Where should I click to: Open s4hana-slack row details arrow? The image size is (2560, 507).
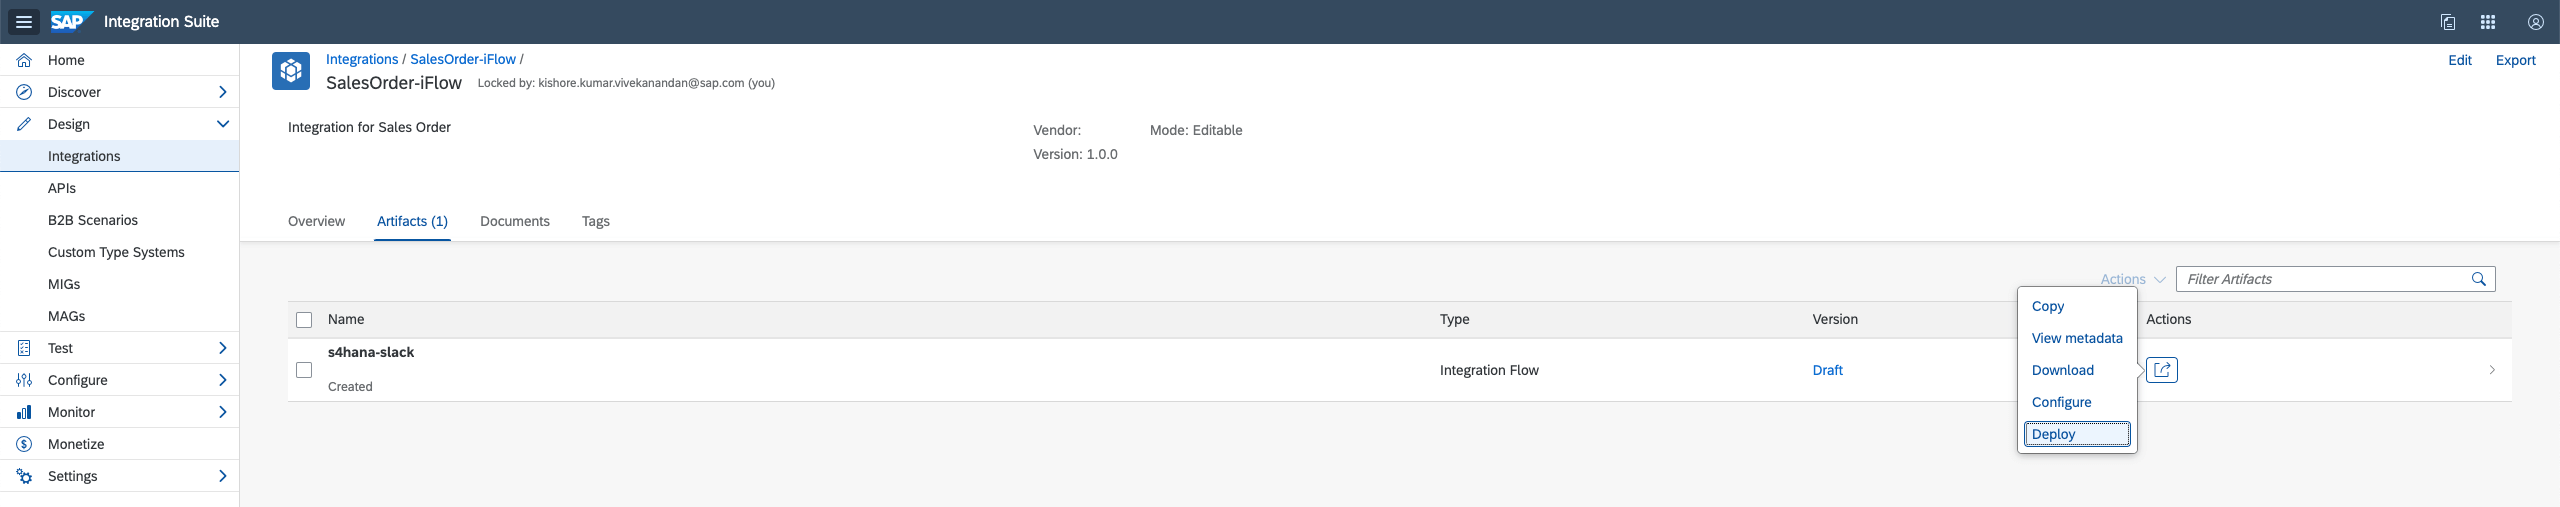point(2492,370)
